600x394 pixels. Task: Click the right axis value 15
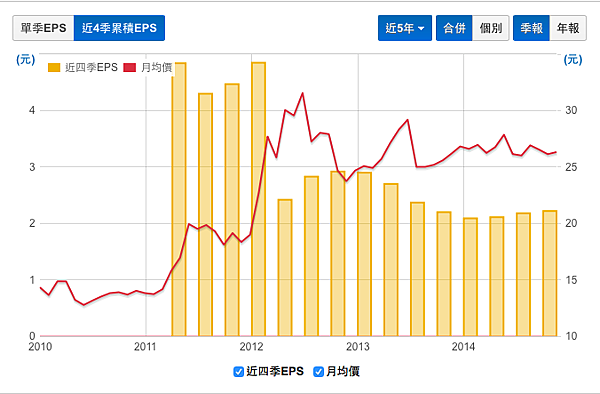click(x=571, y=280)
